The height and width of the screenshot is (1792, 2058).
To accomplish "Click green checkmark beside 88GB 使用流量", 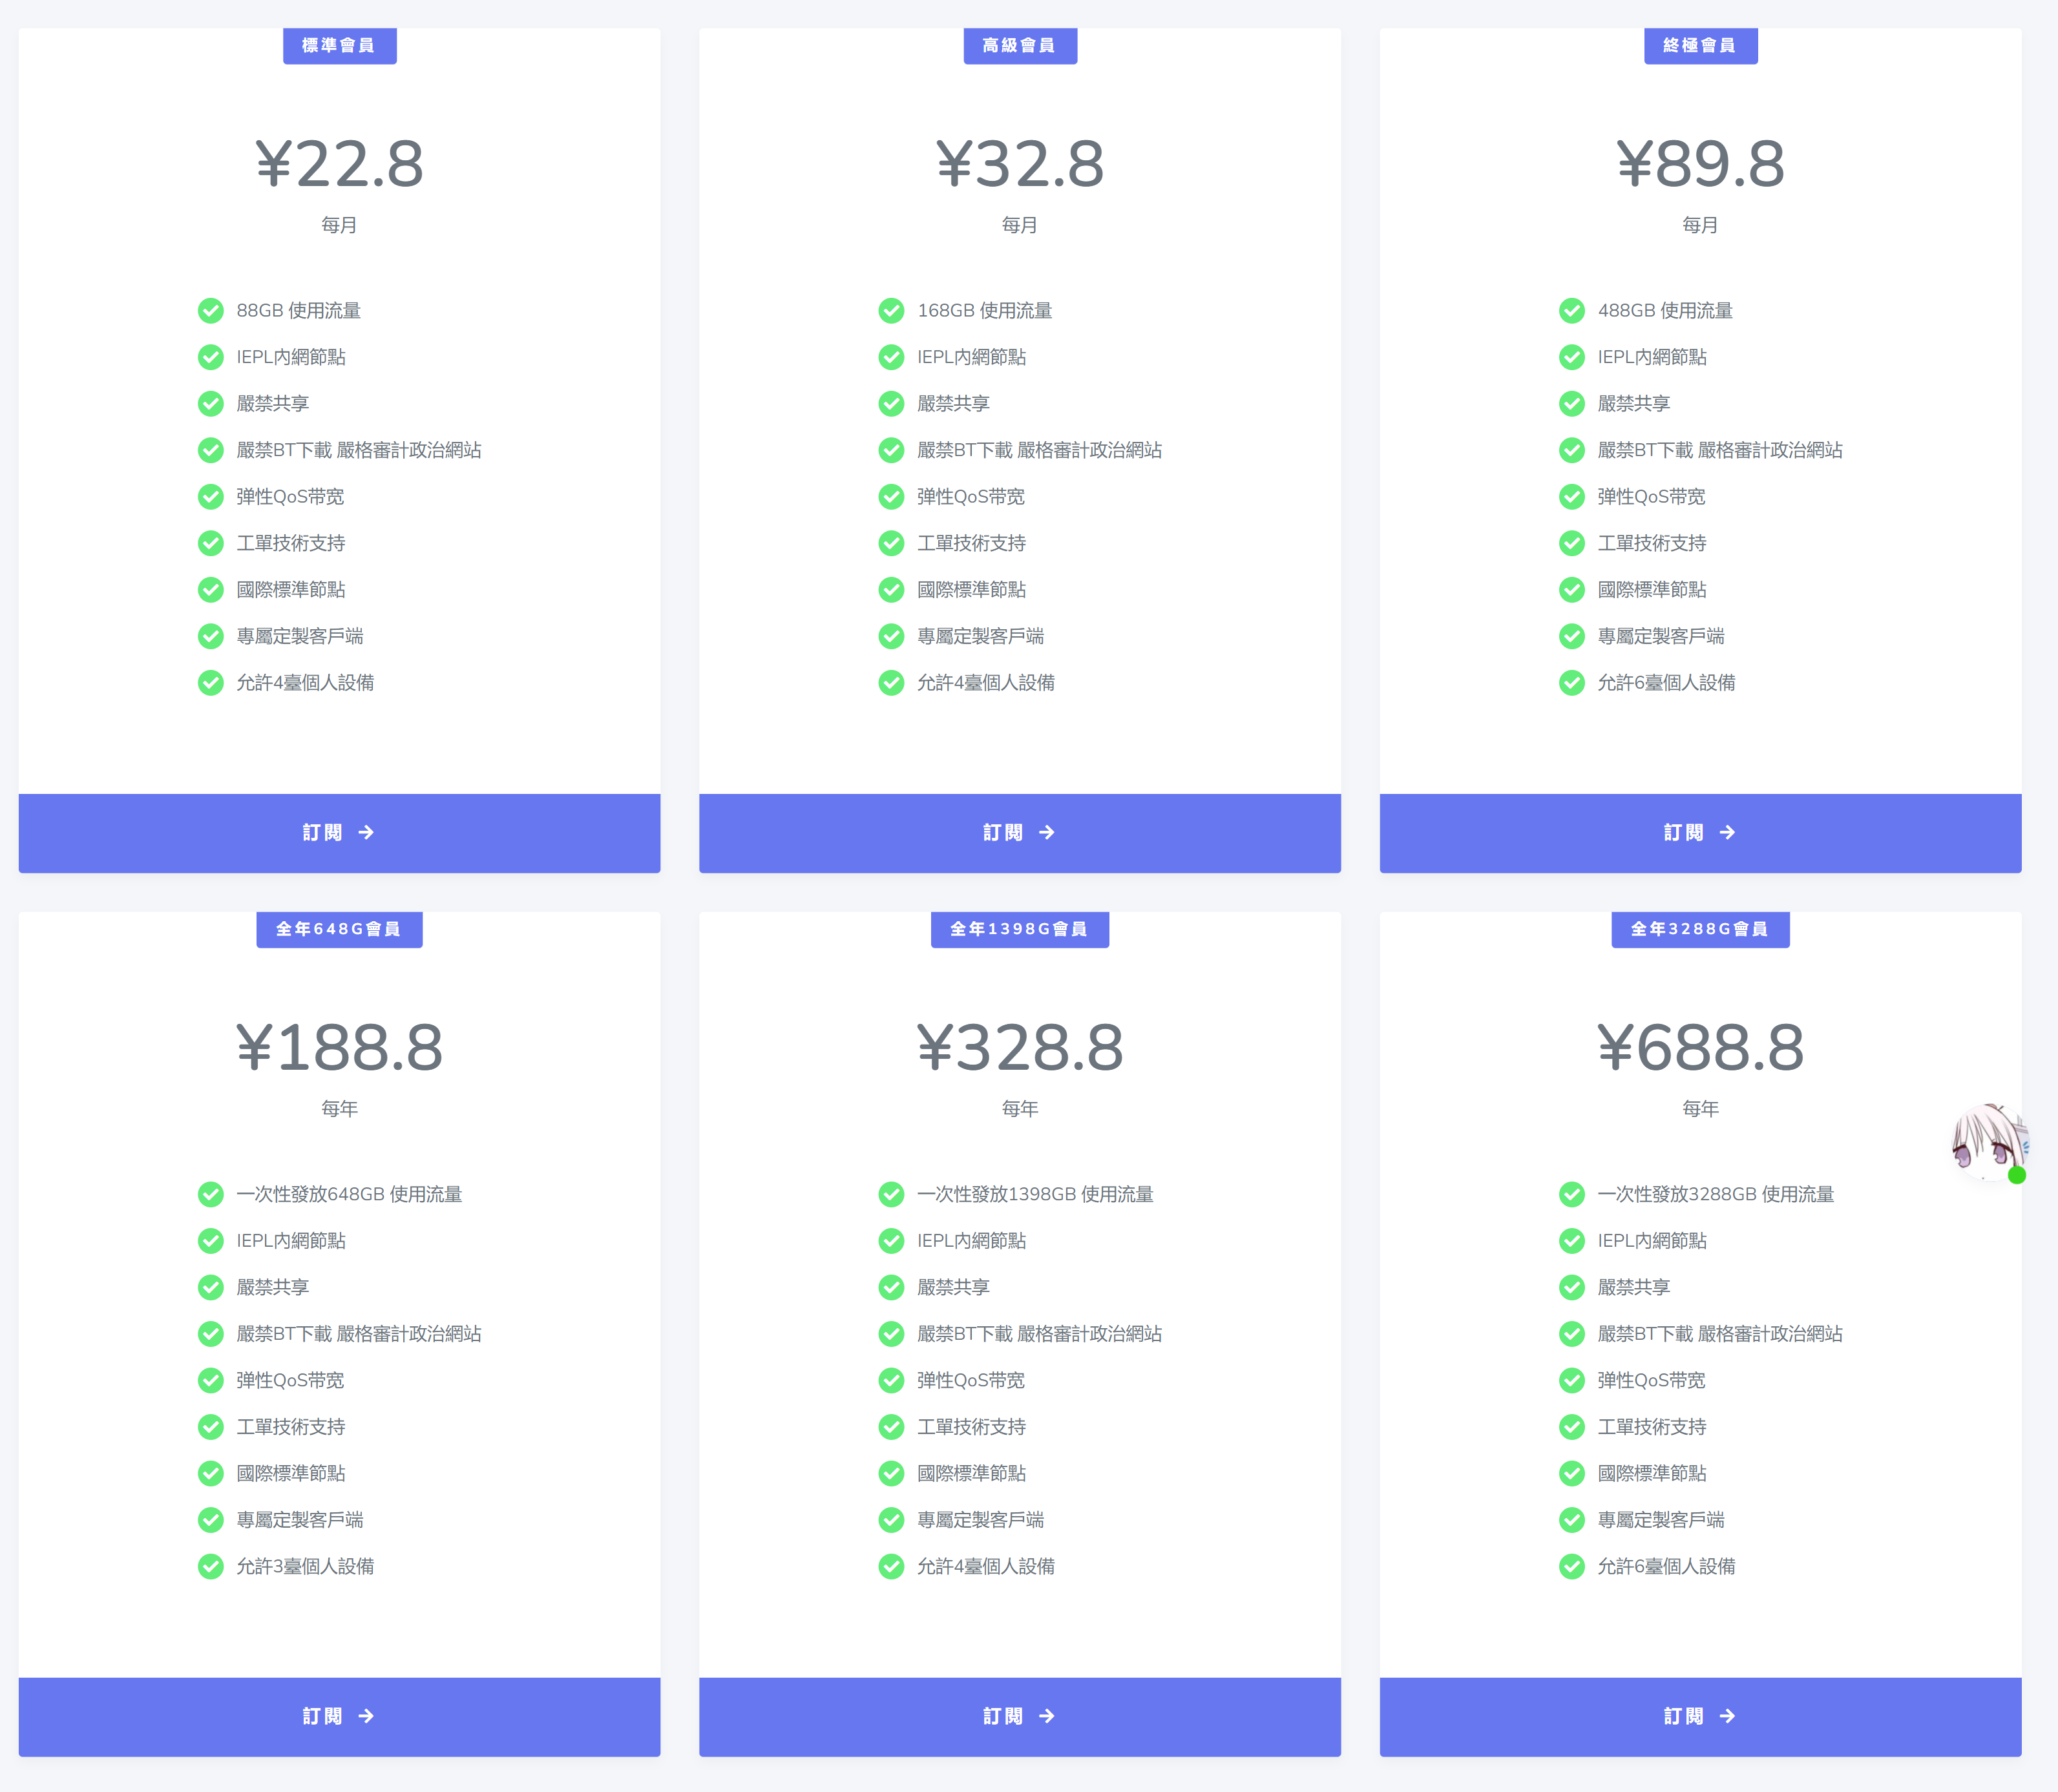I will pos(211,311).
